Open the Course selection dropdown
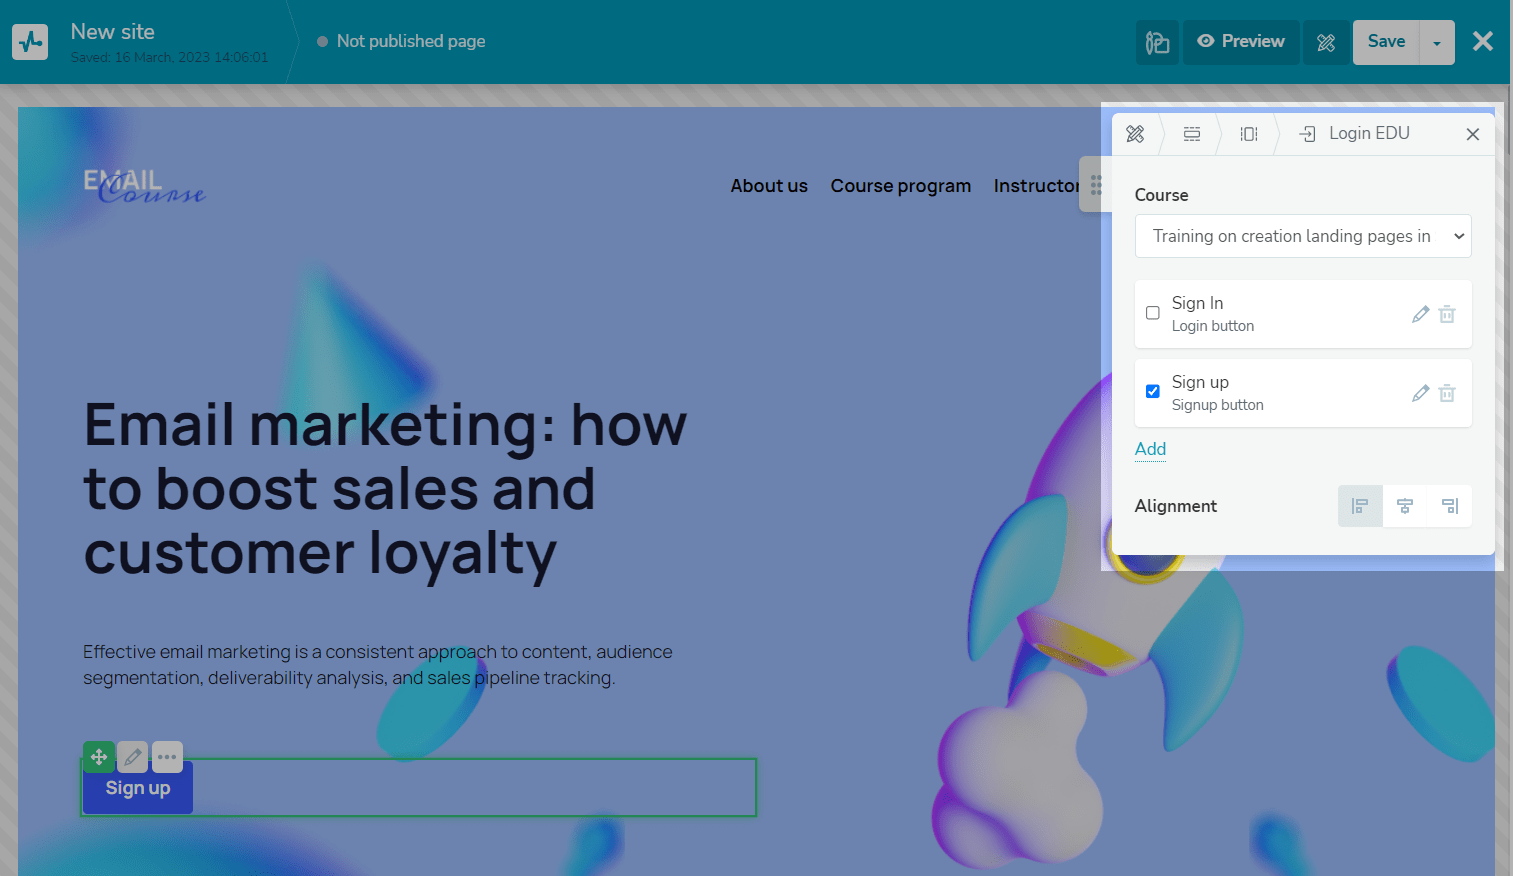This screenshot has height=876, width=1513. 1303,236
